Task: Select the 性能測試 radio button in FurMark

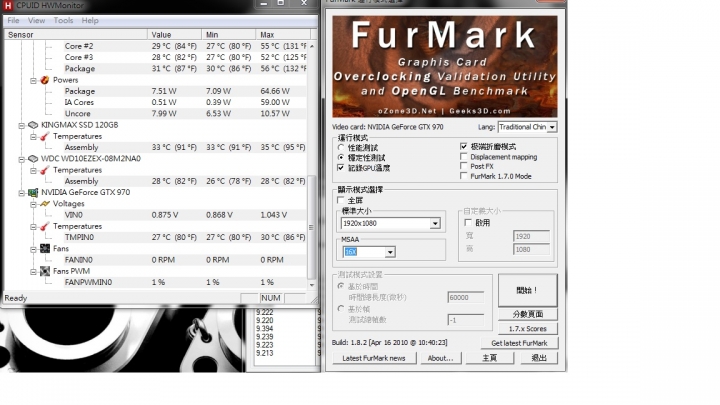Action: (341, 147)
